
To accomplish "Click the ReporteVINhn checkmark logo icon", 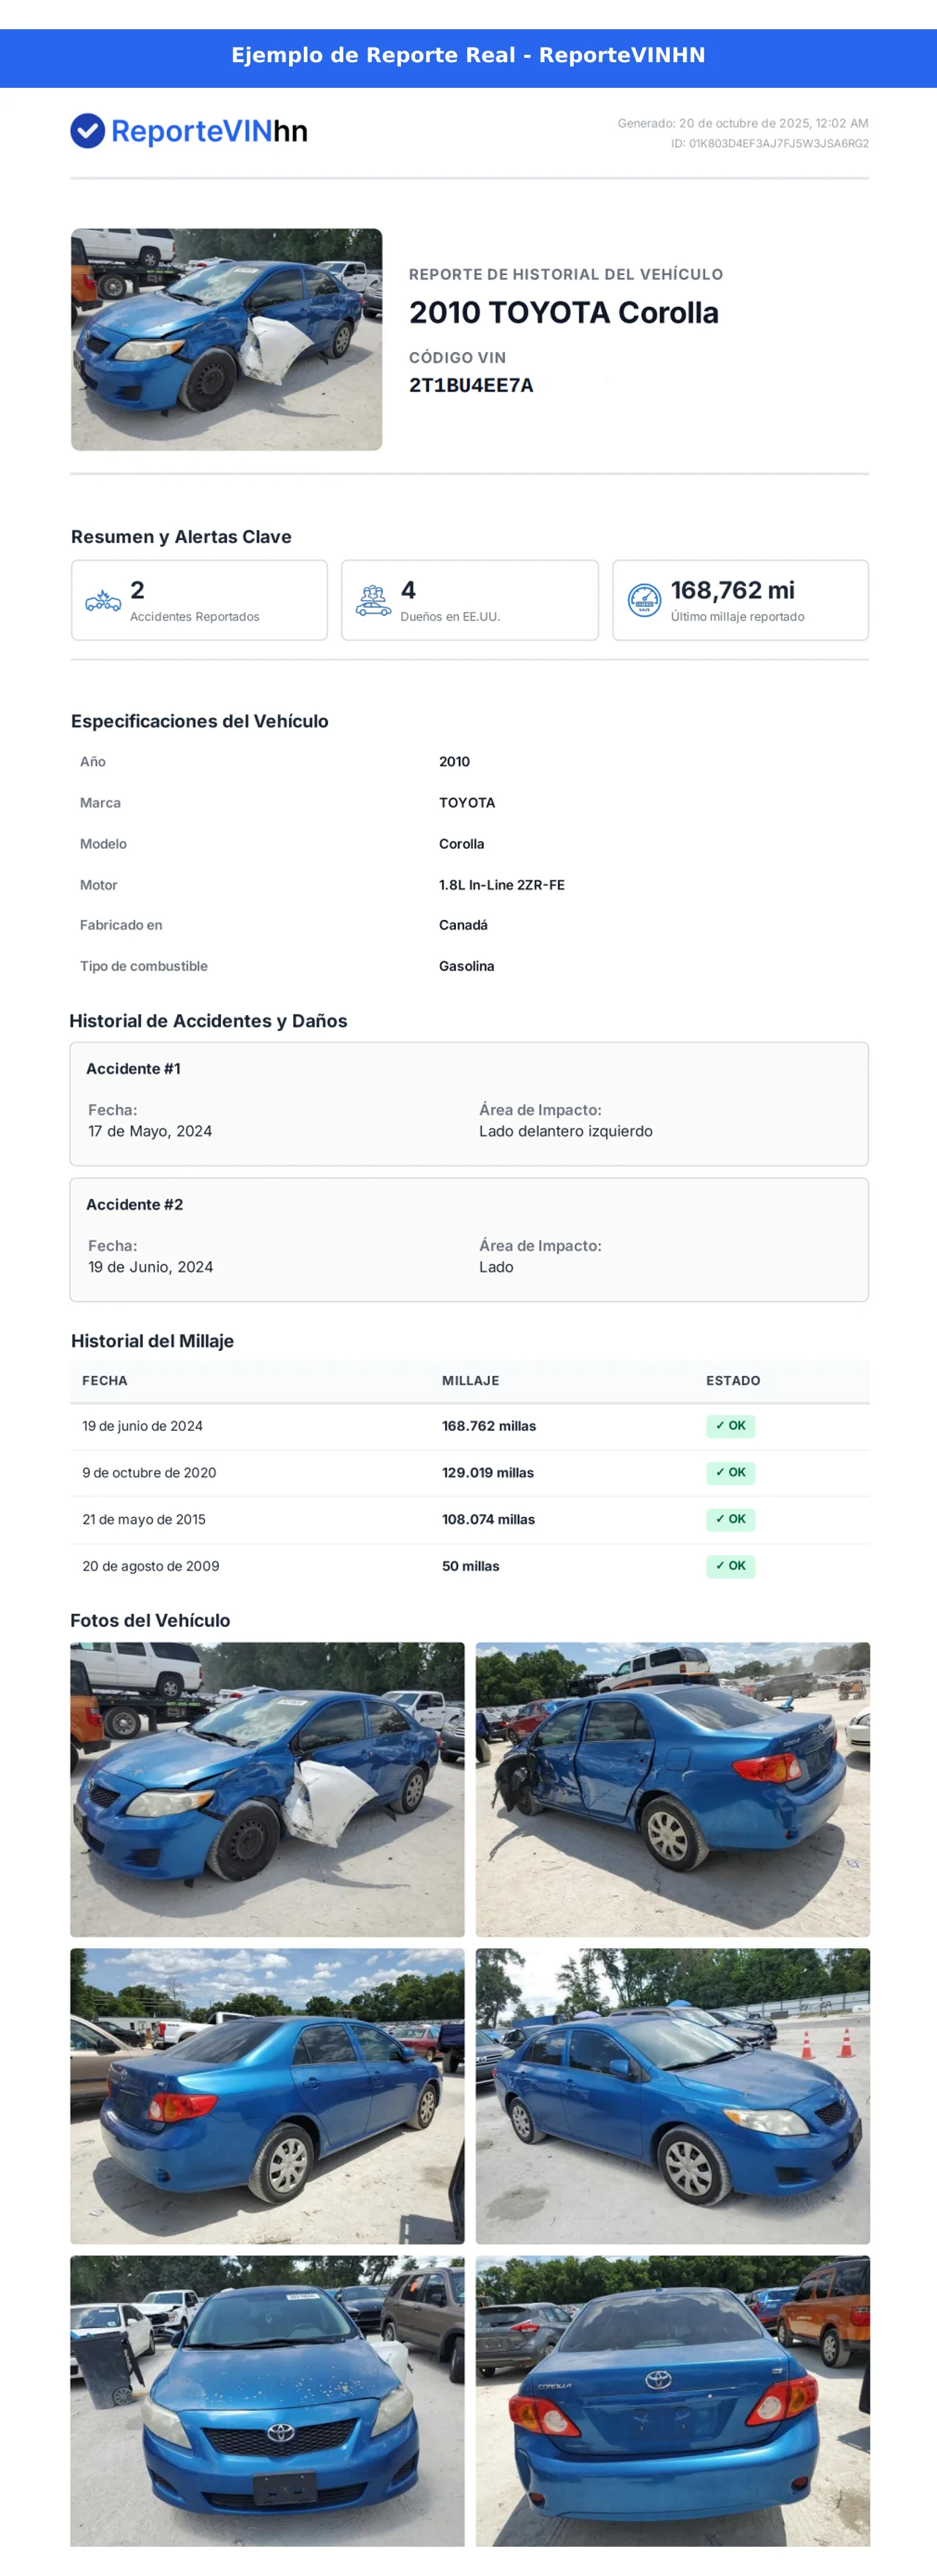I will (x=88, y=131).
